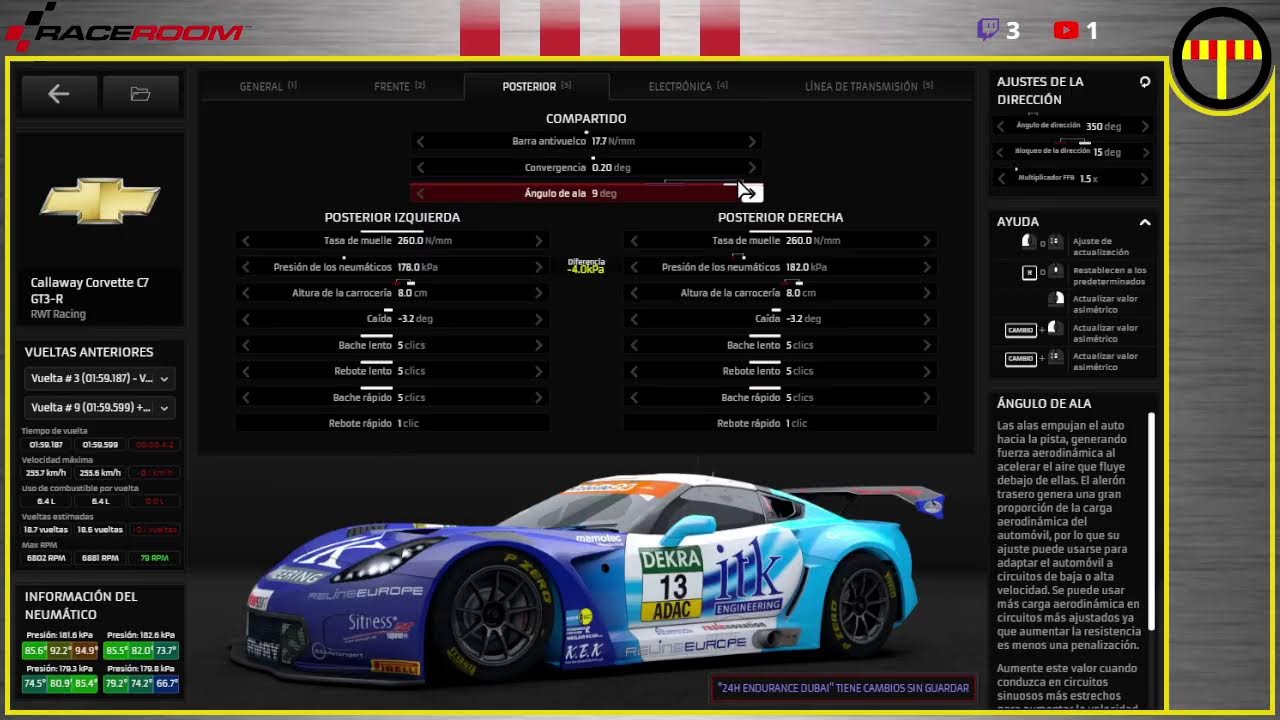Decrease Multiplicador FFB value
This screenshot has height=720, width=1280.
pyautogui.click(x=1001, y=178)
